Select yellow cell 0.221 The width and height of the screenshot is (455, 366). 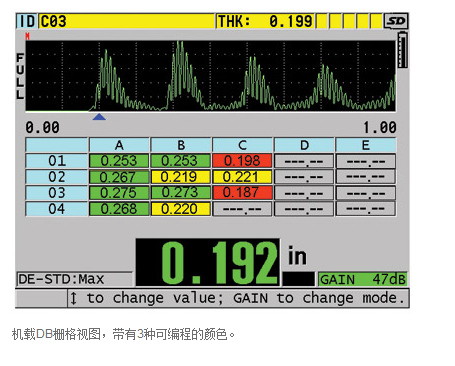click(242, 177)
